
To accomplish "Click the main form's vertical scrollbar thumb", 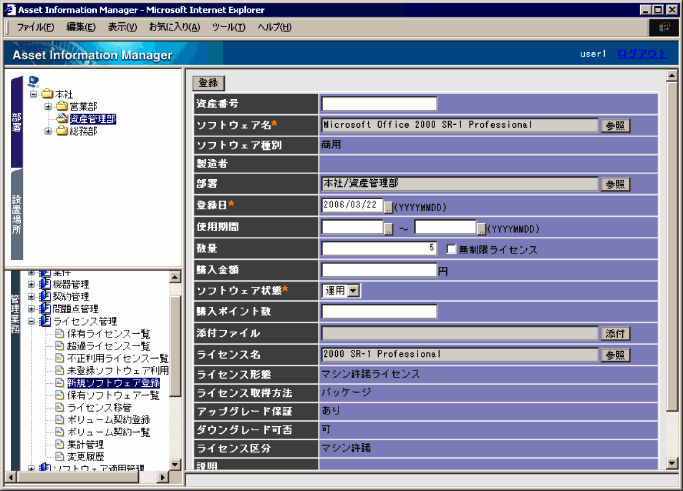I will (672, 246).
